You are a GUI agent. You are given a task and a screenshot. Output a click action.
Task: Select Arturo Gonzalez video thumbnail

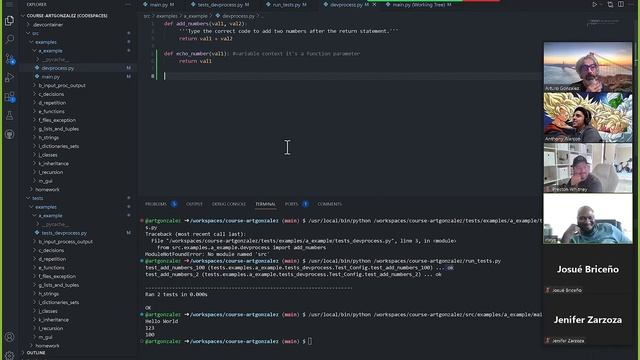(588, 67)
